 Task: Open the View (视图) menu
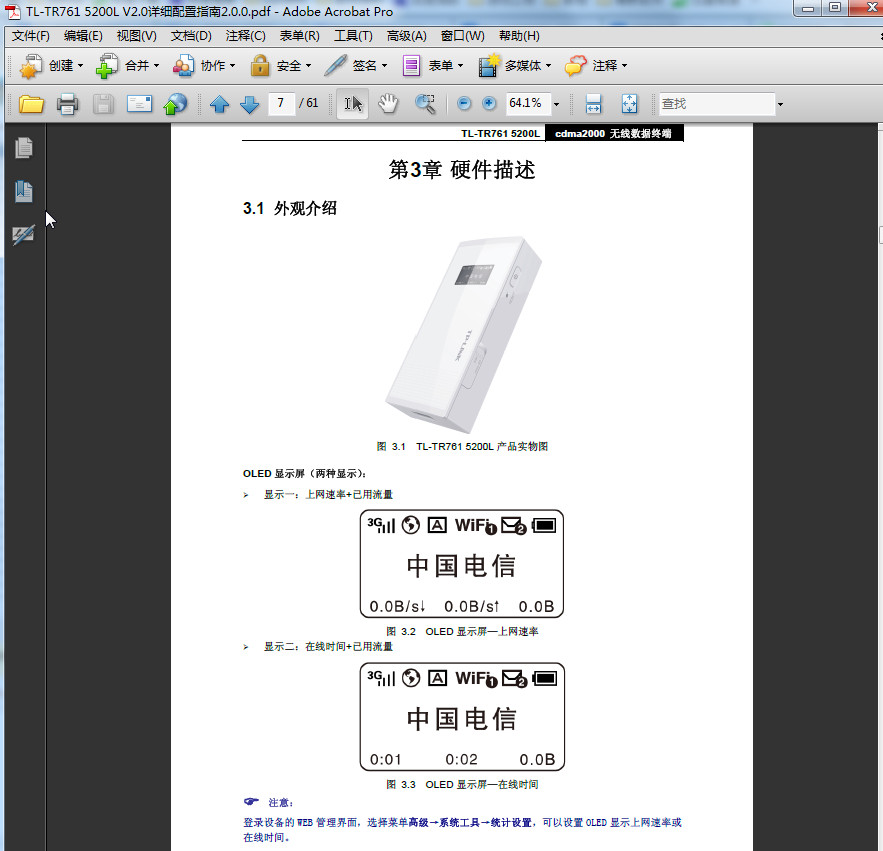point(137,36)
